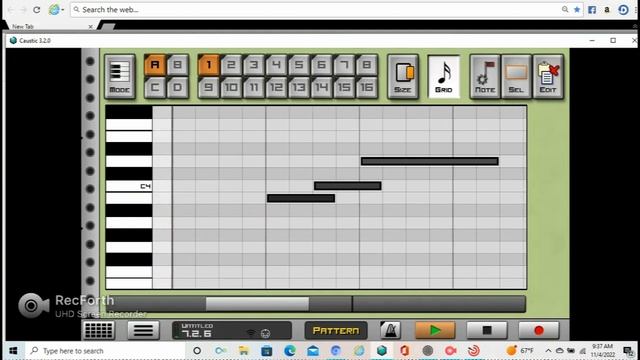Image resolution: width=640 pixels, height=360 pixels.
Task: Open the Amazon extension icon in browser
Action: pyautogui.click(x=607, y=10)
